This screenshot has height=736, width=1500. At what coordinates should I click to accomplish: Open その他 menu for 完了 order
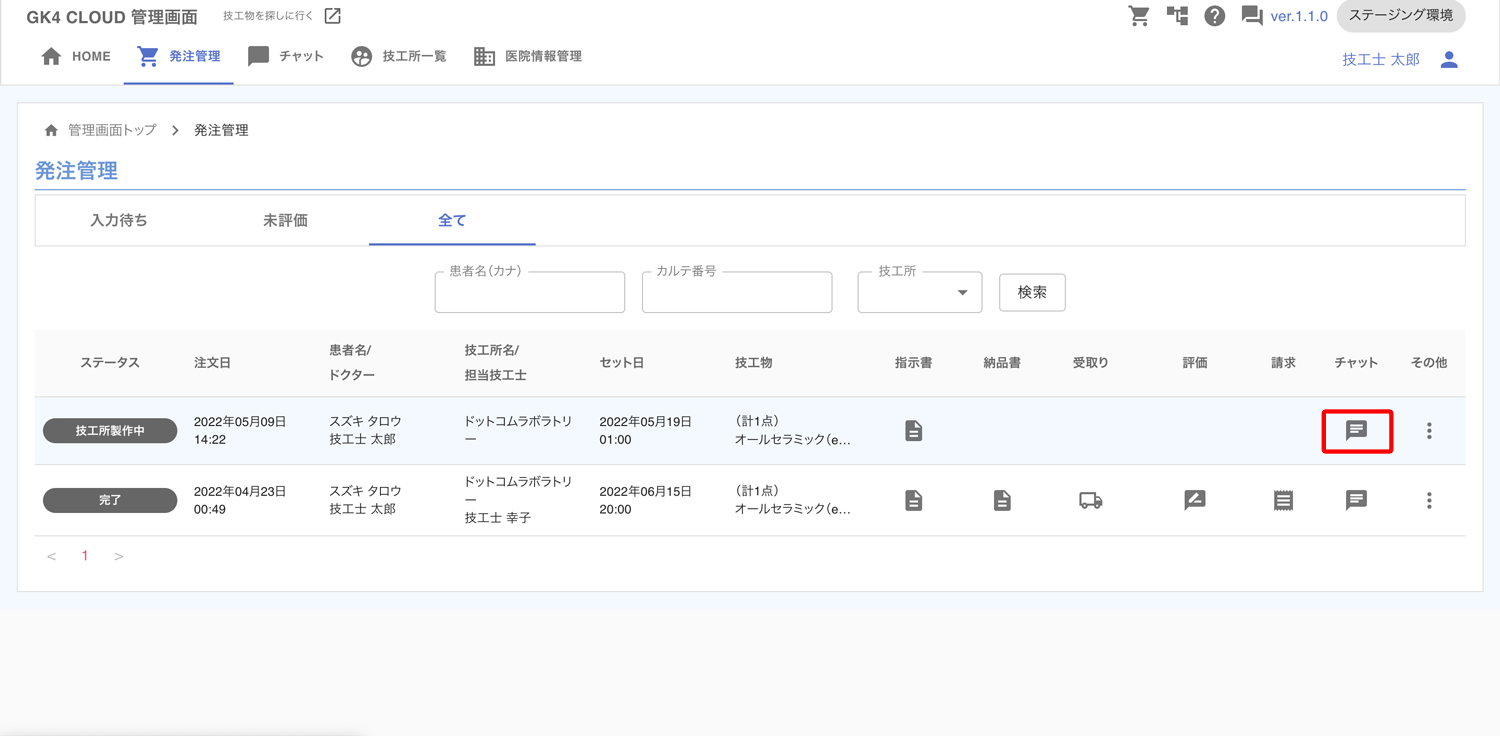[x=1429, y=501]
